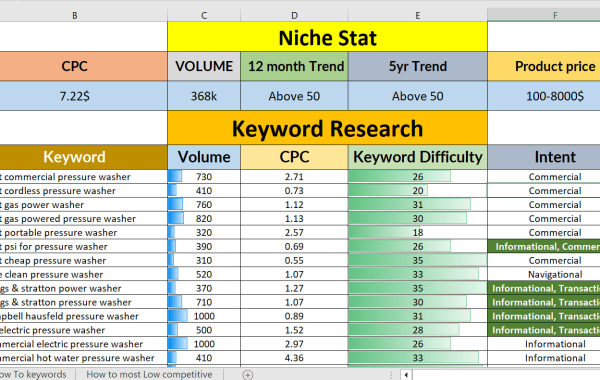Click Commercial intent for cordless pressure washer
The image size is (600, 380).
(544, 191)
